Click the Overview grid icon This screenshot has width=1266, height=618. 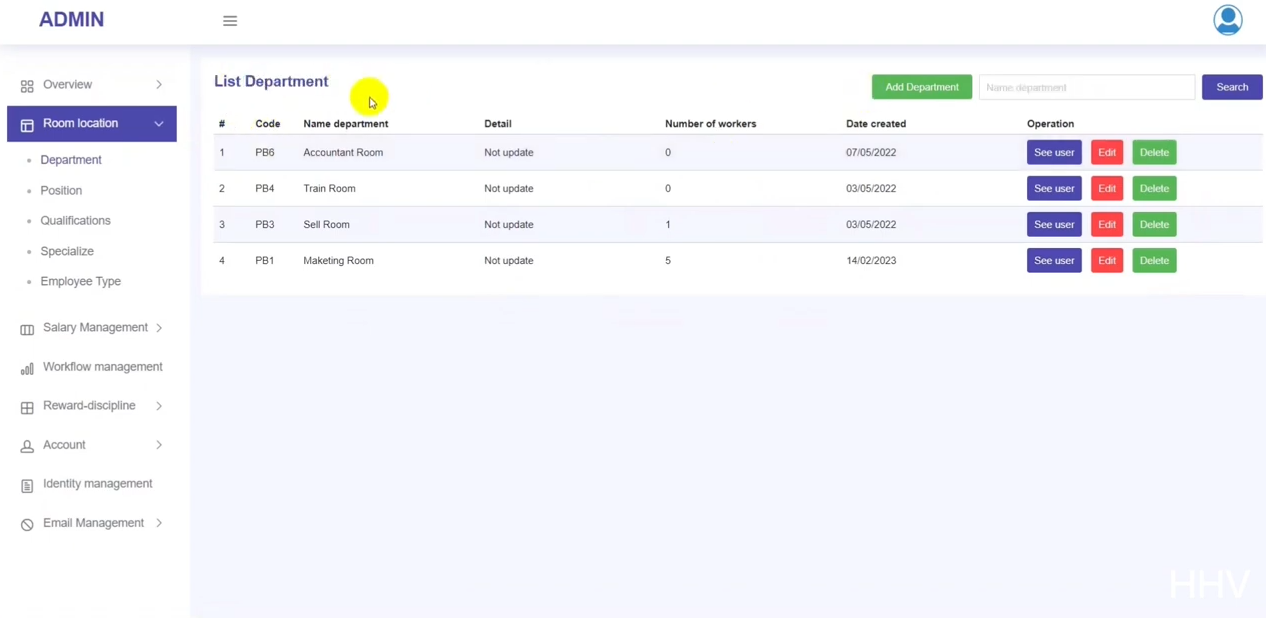click(x=27, y=86)
